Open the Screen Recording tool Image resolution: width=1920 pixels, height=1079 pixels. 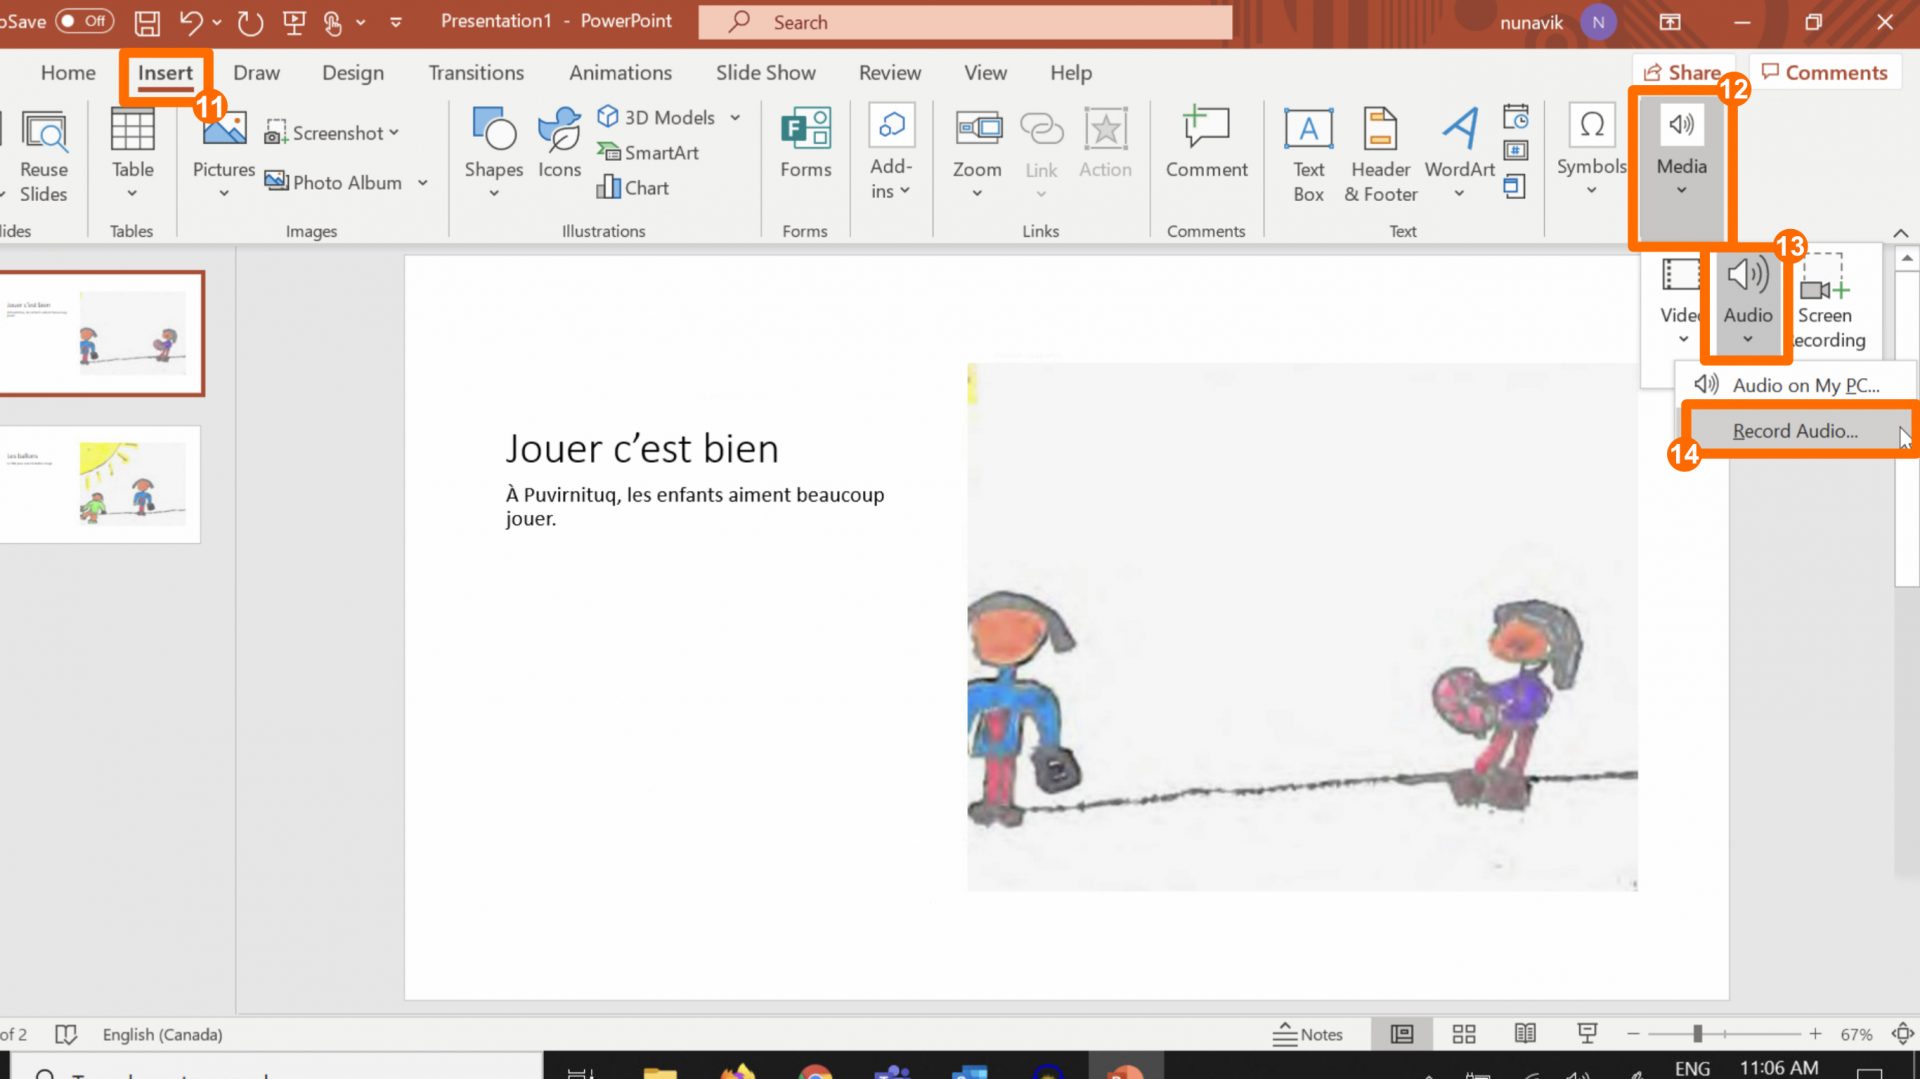pyautogui.click(x=1826, y=300)
